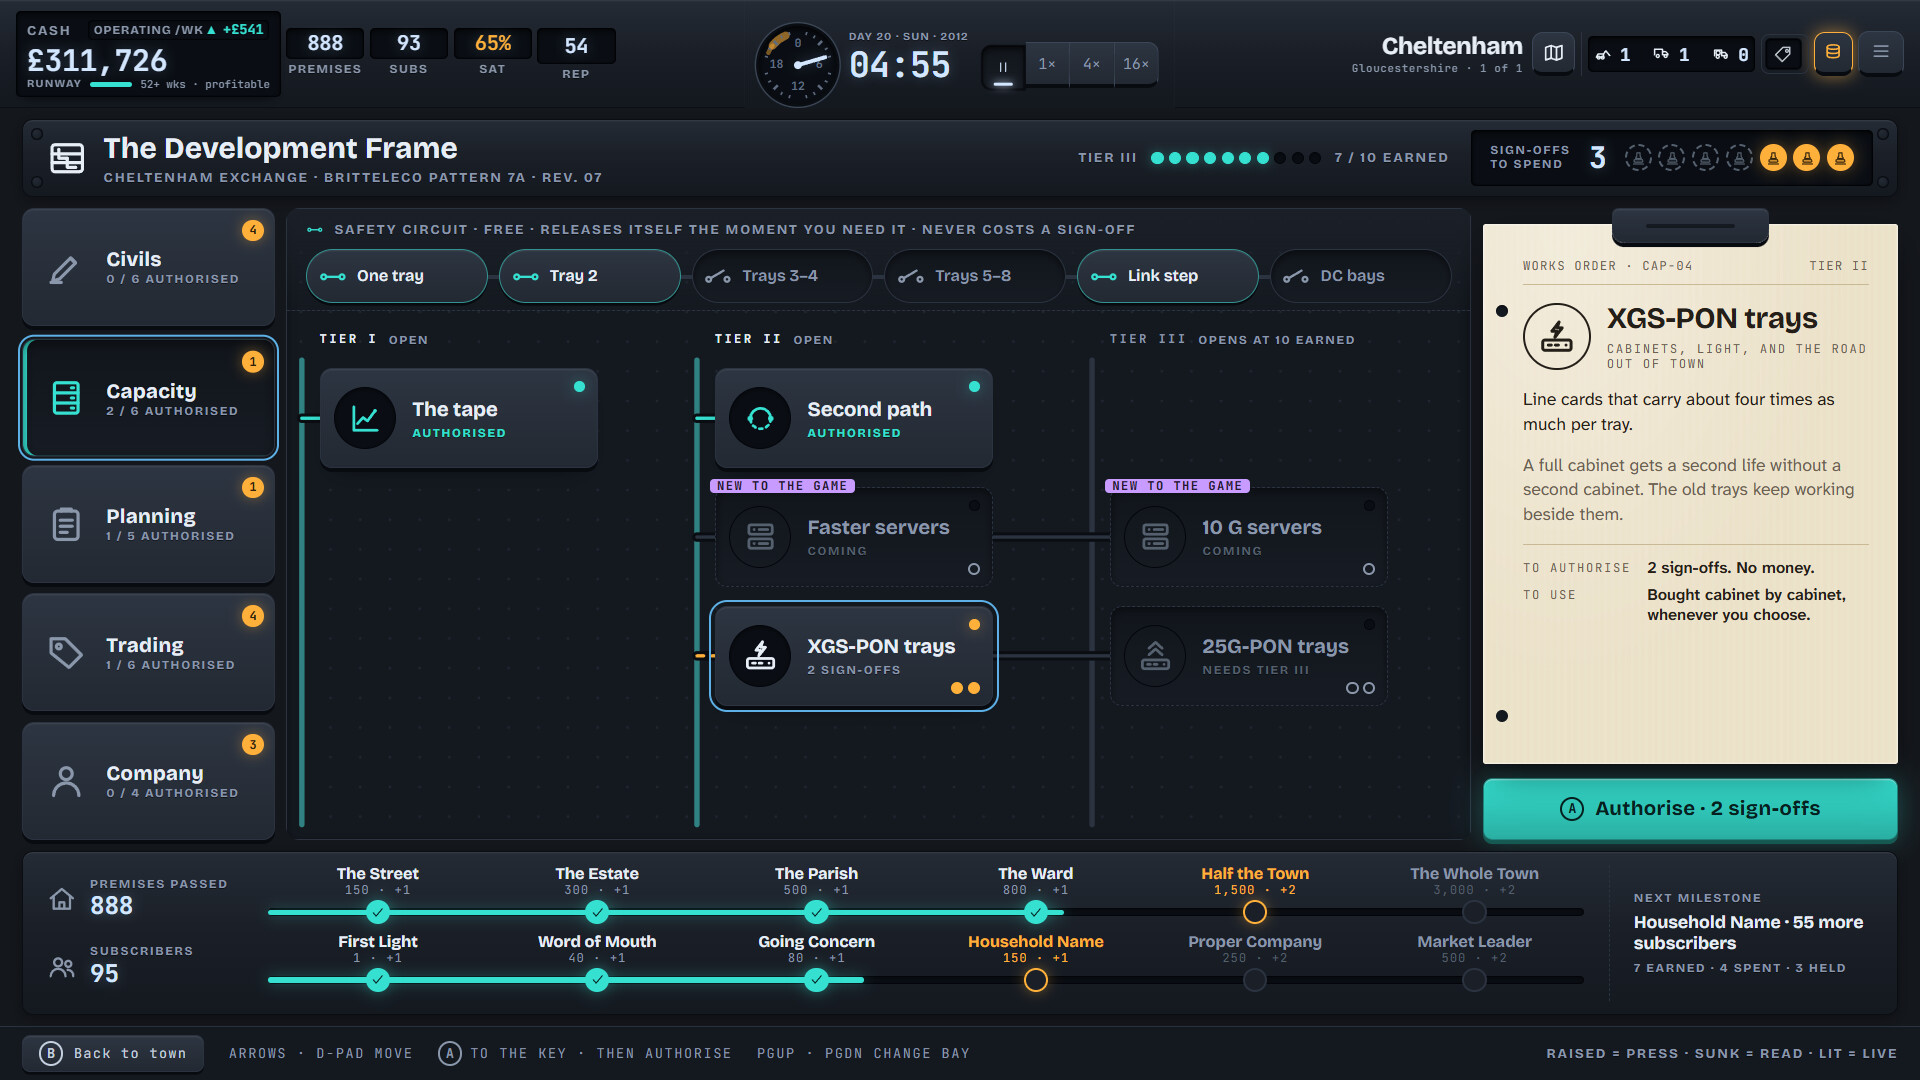
Task: Click the price tag icon in top bar
Action: point(1782,54)
